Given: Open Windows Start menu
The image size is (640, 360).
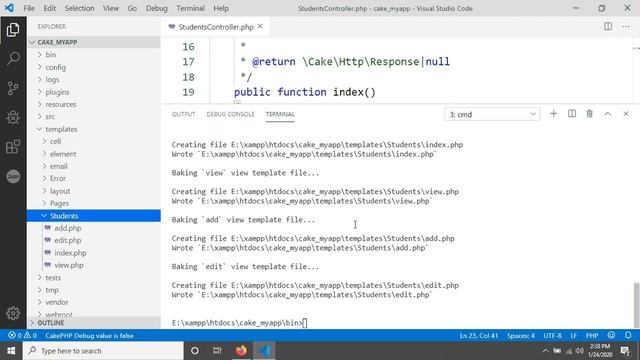Looking at the screenshot, I should [x=11, y=351].
